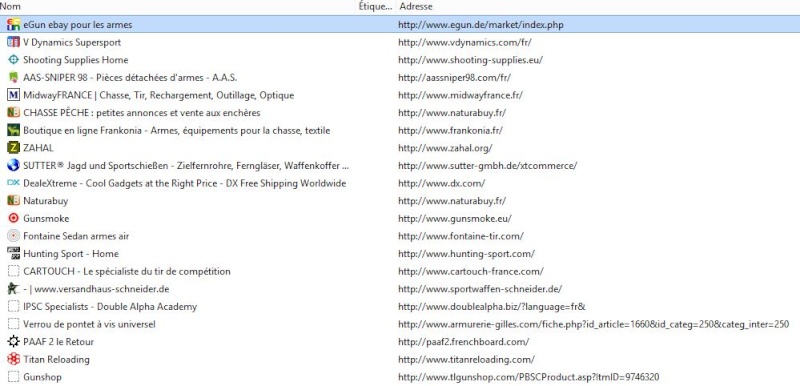Click the http://aassniper98.com/fr/ address
The height and width of the screenshot is (386, 800).
tap(454, 78)
